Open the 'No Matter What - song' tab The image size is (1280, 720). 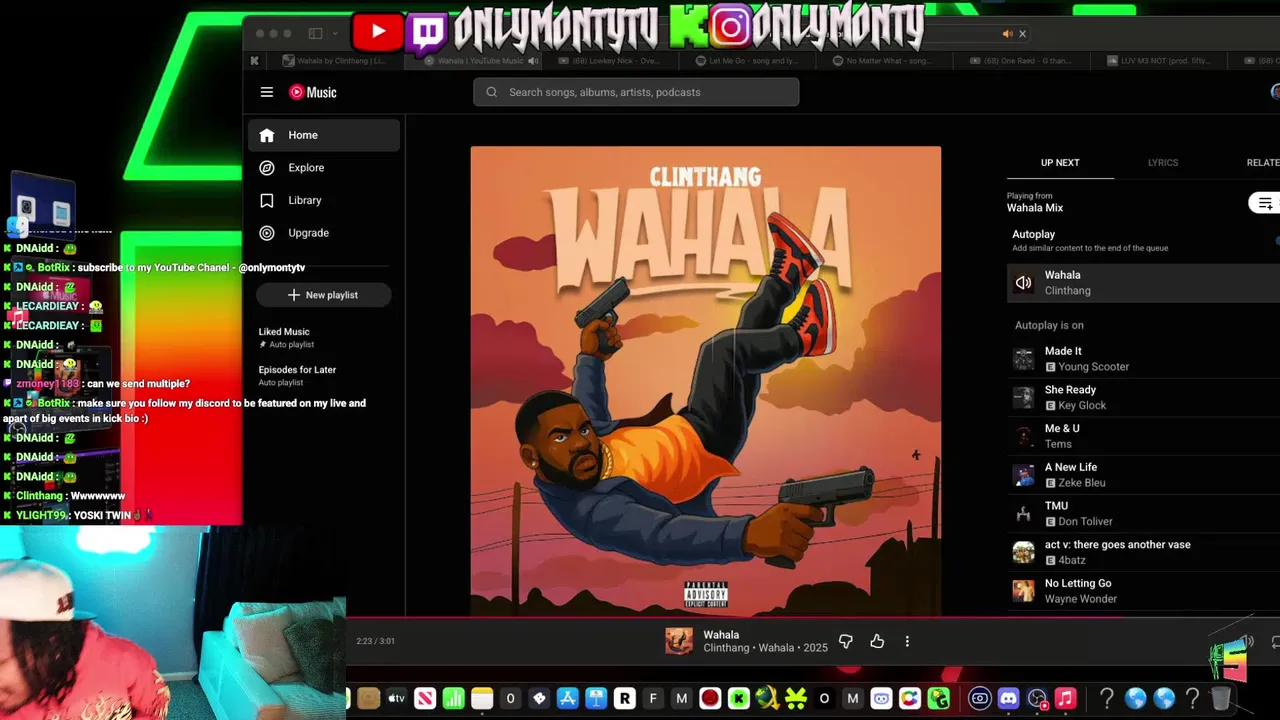tap(882, 61)
